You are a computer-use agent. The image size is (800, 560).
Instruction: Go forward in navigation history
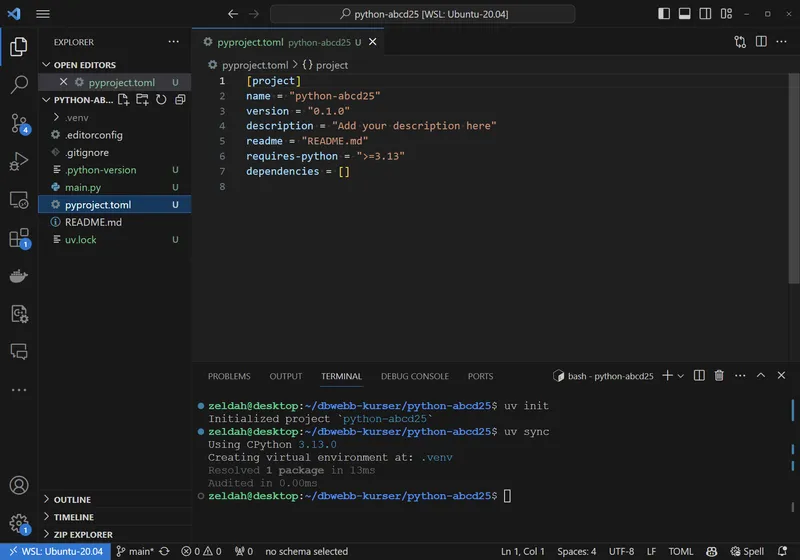coord(254,14)
